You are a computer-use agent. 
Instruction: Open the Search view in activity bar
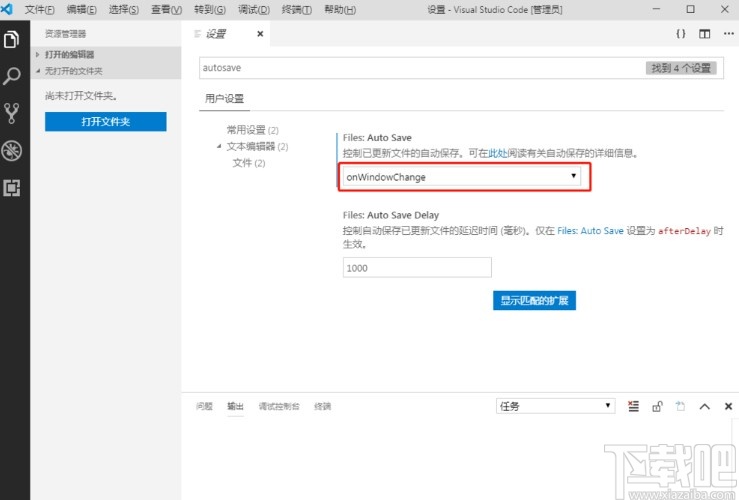pos(11,75)
